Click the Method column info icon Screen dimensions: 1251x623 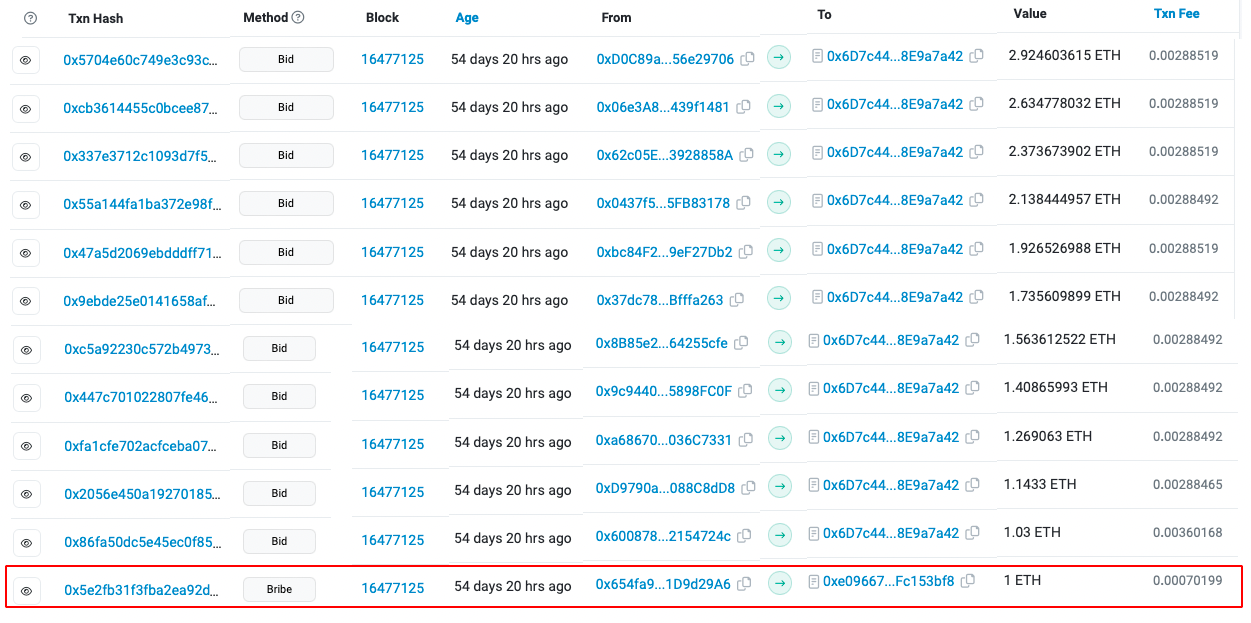(x=298, y=18)
